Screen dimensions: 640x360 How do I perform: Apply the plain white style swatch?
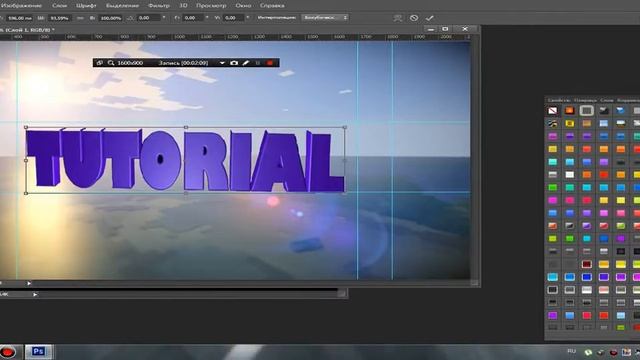(x=569, y=175)
